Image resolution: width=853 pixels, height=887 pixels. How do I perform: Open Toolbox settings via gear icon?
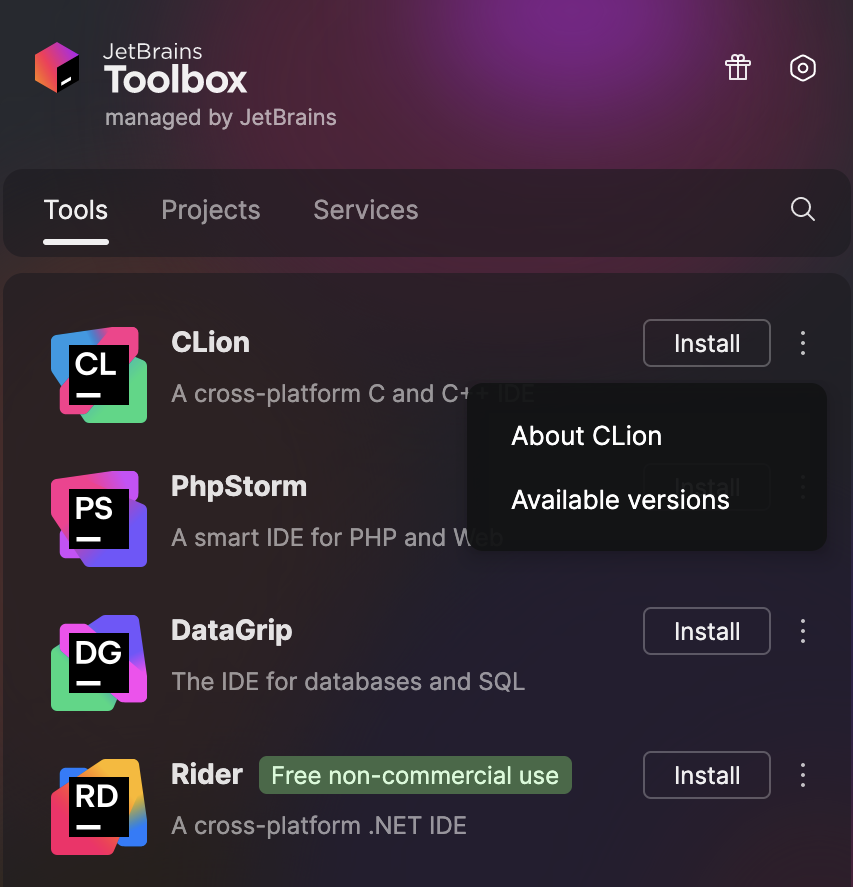[x=802, y=67]
